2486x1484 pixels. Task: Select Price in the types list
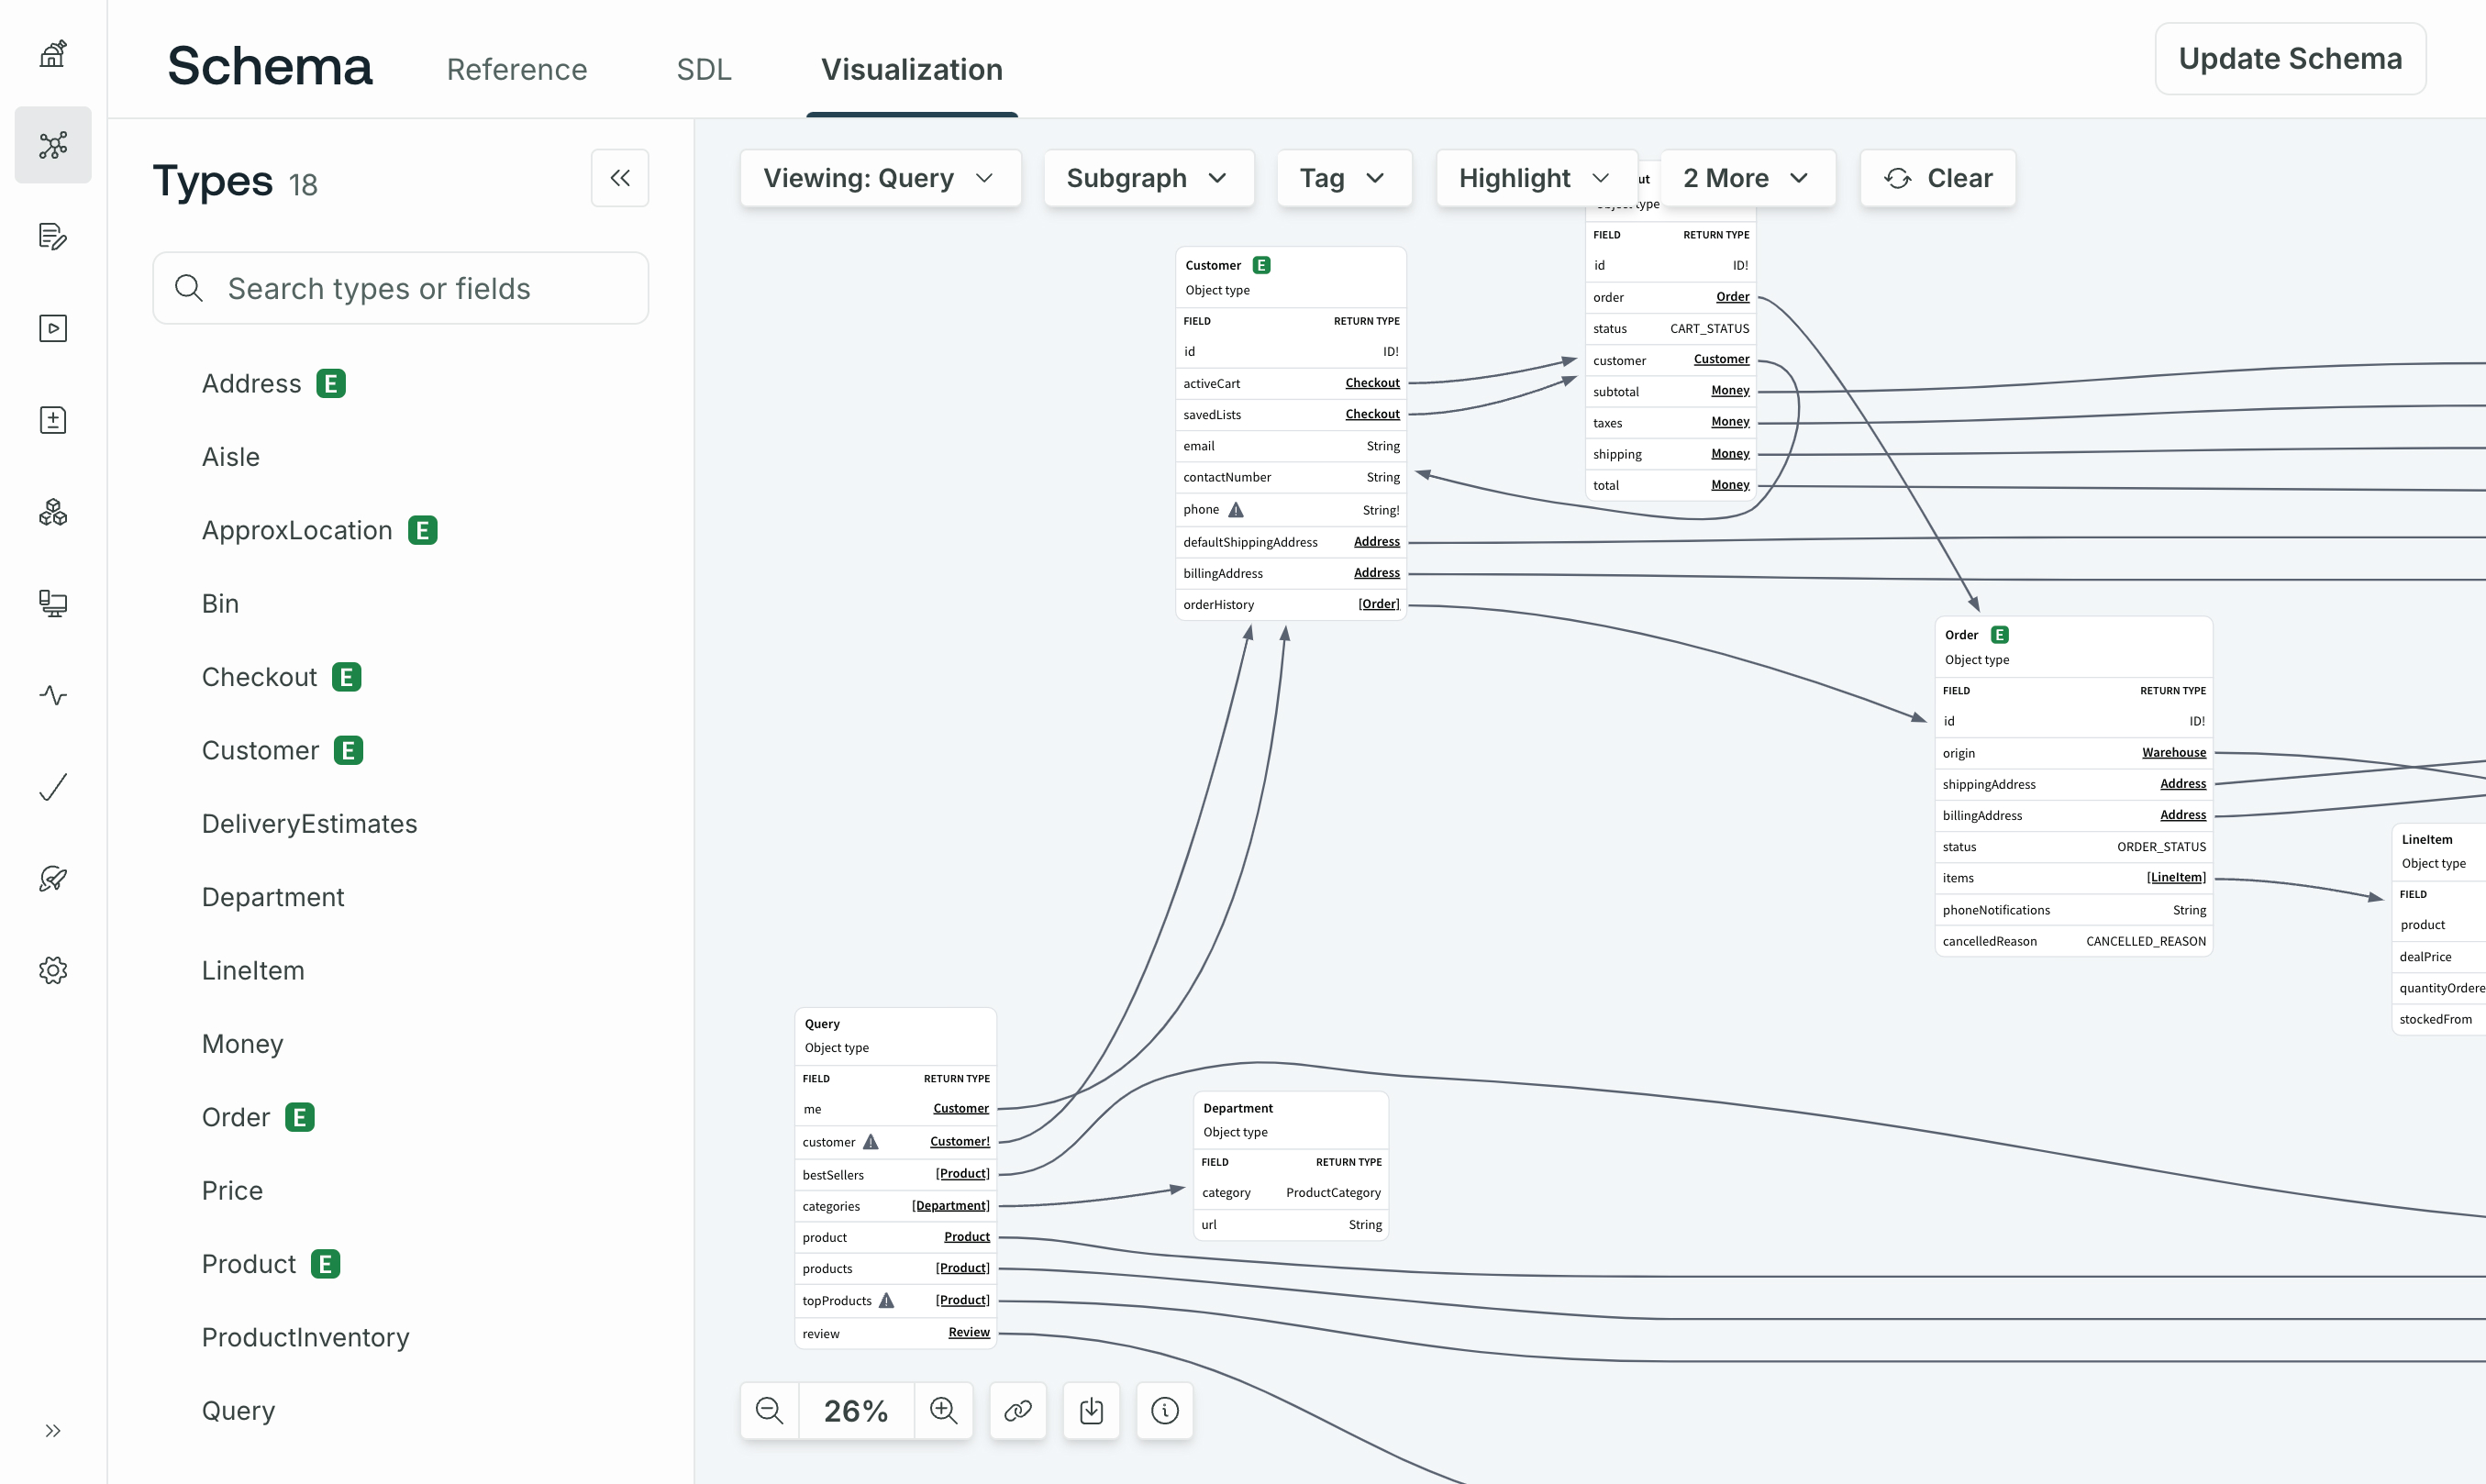(232, 1190)
